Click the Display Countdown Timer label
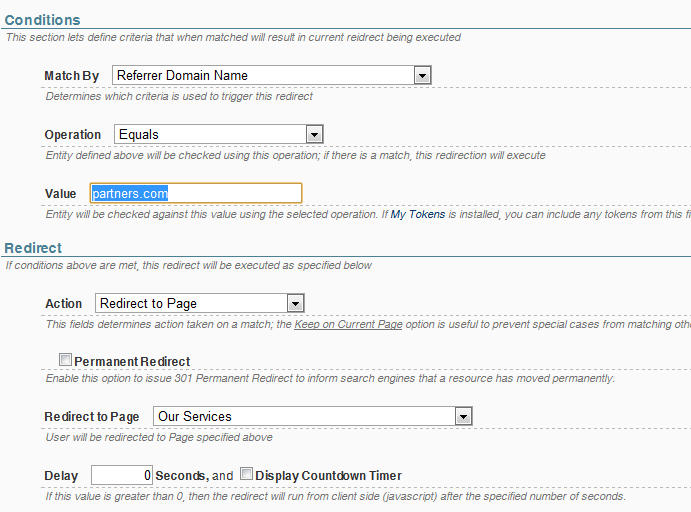 [328, 476]
